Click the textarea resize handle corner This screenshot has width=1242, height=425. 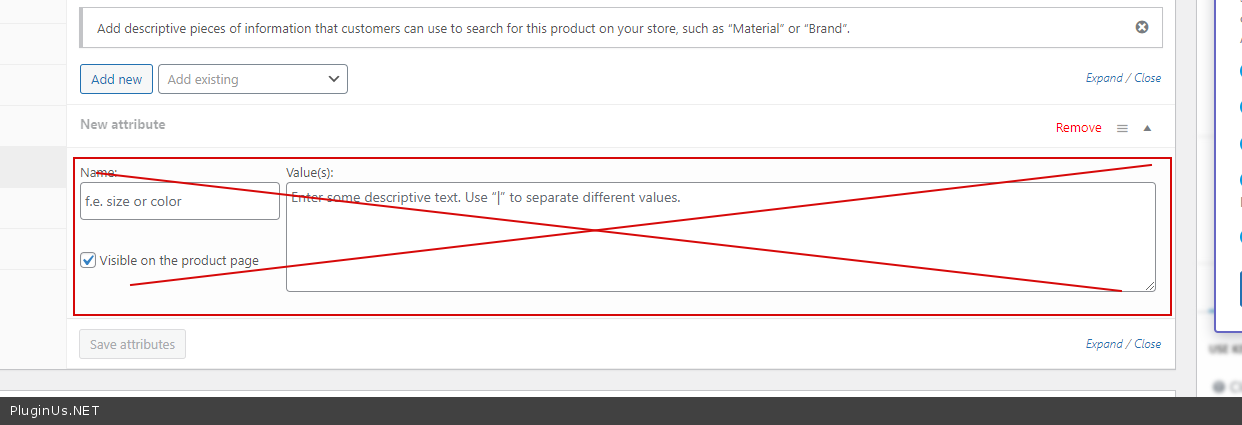1150,286
